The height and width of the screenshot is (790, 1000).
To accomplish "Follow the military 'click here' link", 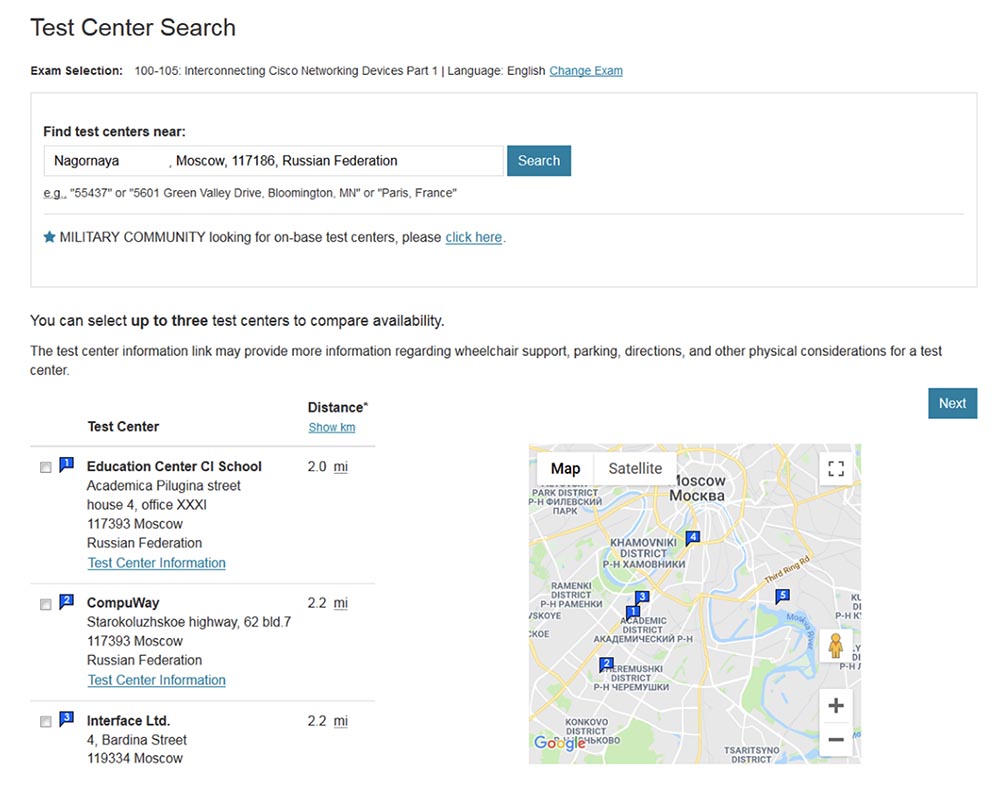I will [x=474, y=237].
